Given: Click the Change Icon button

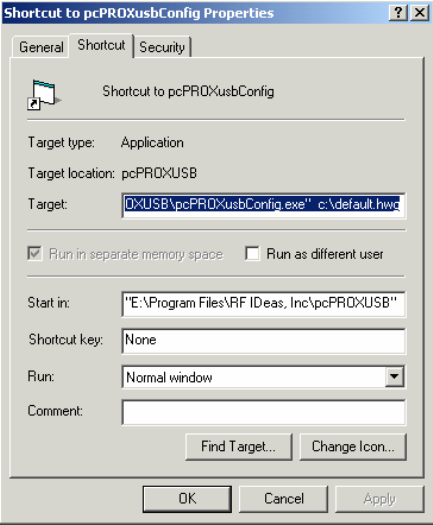Looking at the screenshot, I should 353,447.
